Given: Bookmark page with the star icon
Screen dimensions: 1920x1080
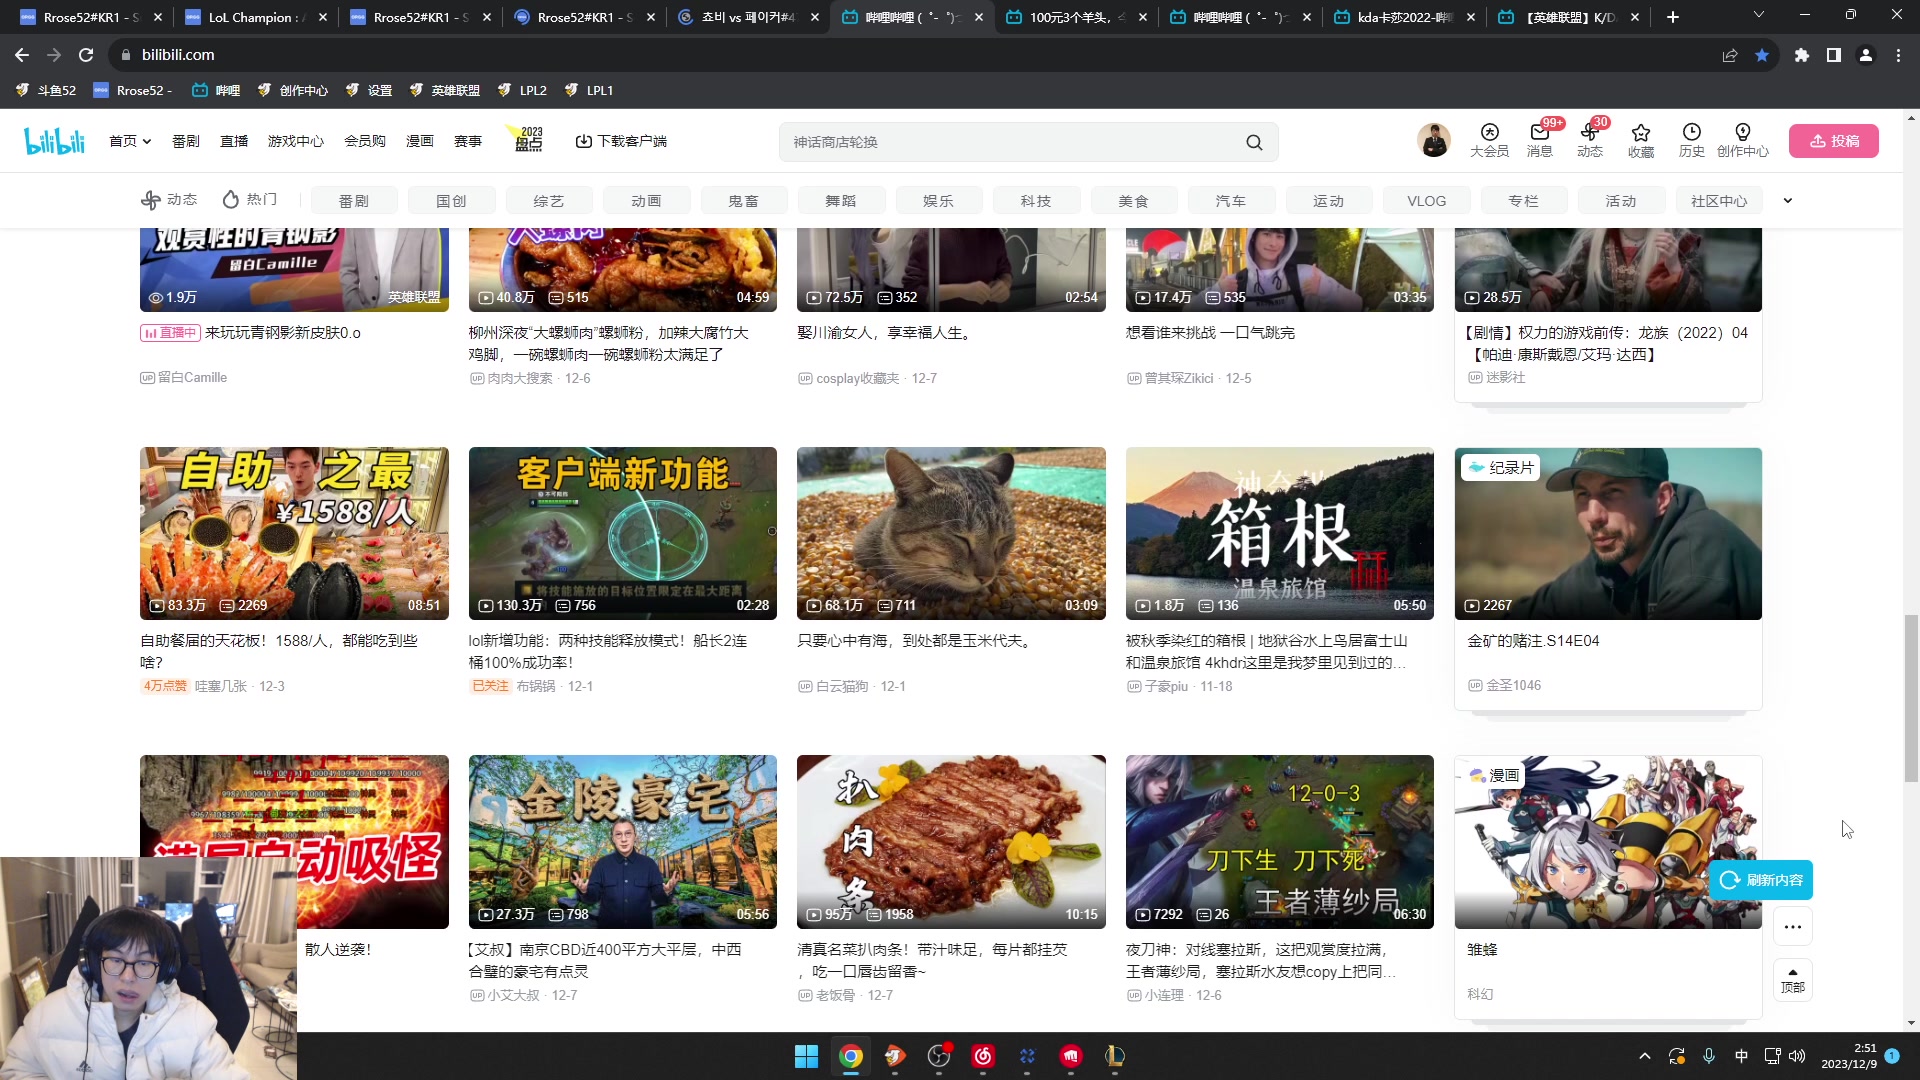Looking at the screenshot, I should [x=1762, y=55].
